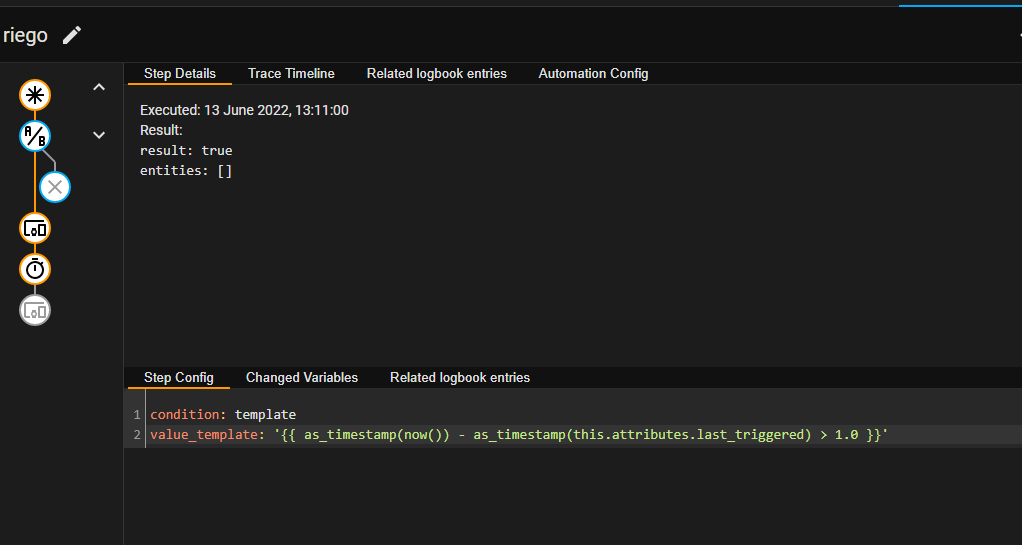Select the grey untaken device node
Viewport: 1022px width, 545px height.
click(x=35, y=310)
